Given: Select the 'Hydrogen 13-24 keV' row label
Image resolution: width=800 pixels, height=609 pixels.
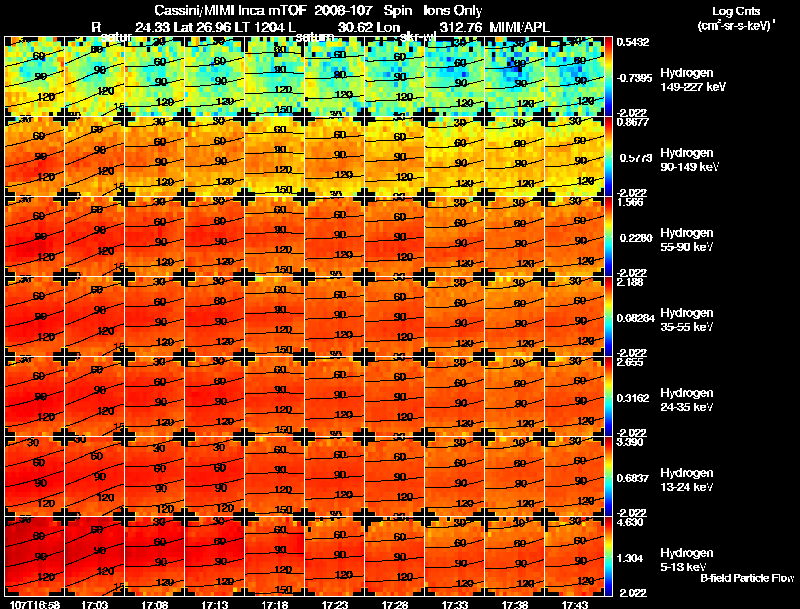Looking at the screenshot, I should [687, 480].
